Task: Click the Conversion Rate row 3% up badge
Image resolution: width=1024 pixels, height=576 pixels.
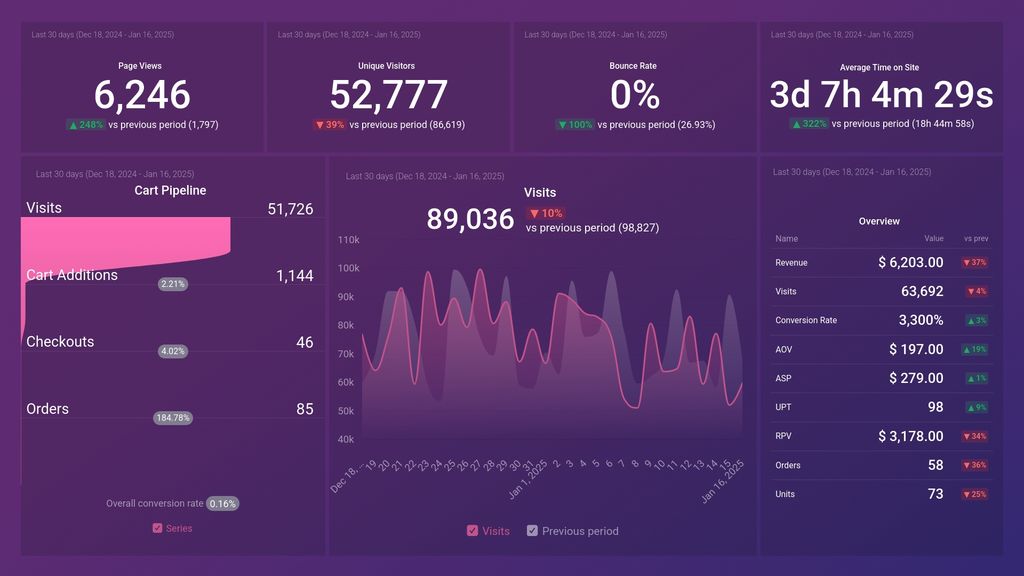Action: [x=977, y=321]
